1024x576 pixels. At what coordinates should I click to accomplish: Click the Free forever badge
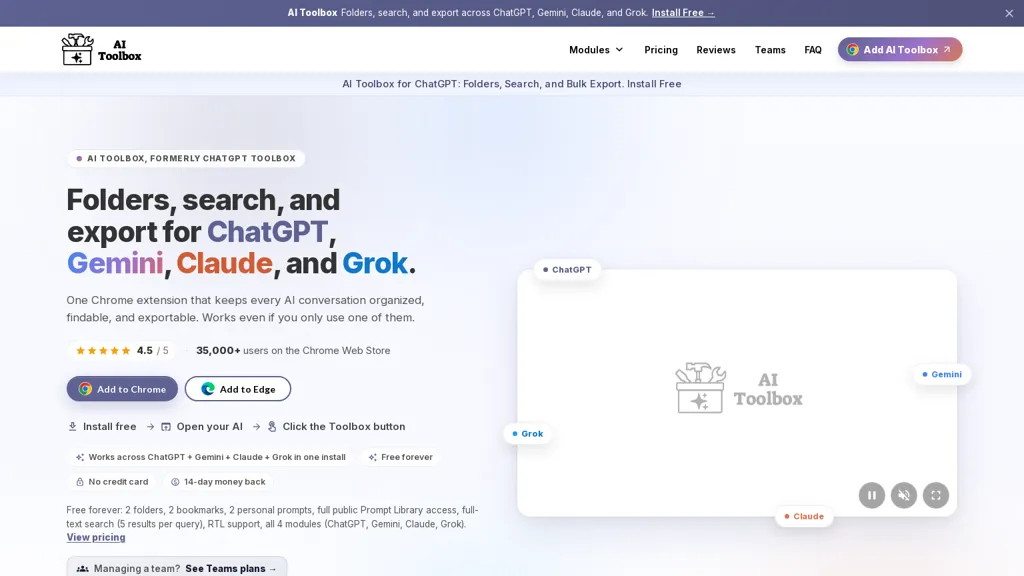click(400, 457)
